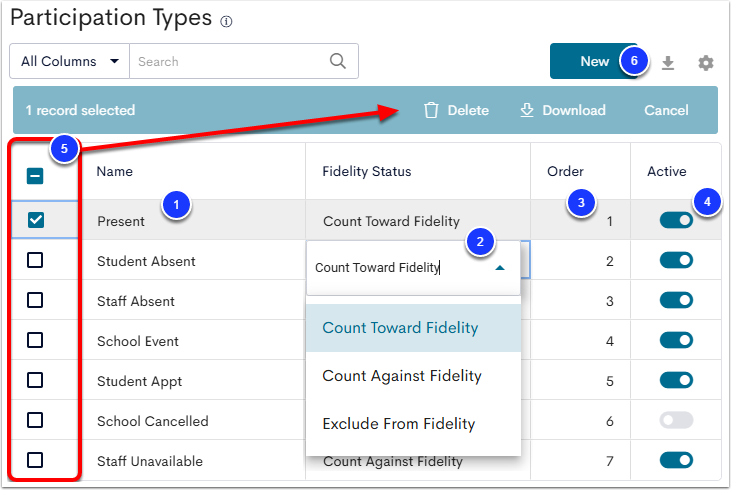Check the School Cancelled row checkbox
Image resolution: width=731 pixels, height=490 pixels.
[35, 420]
